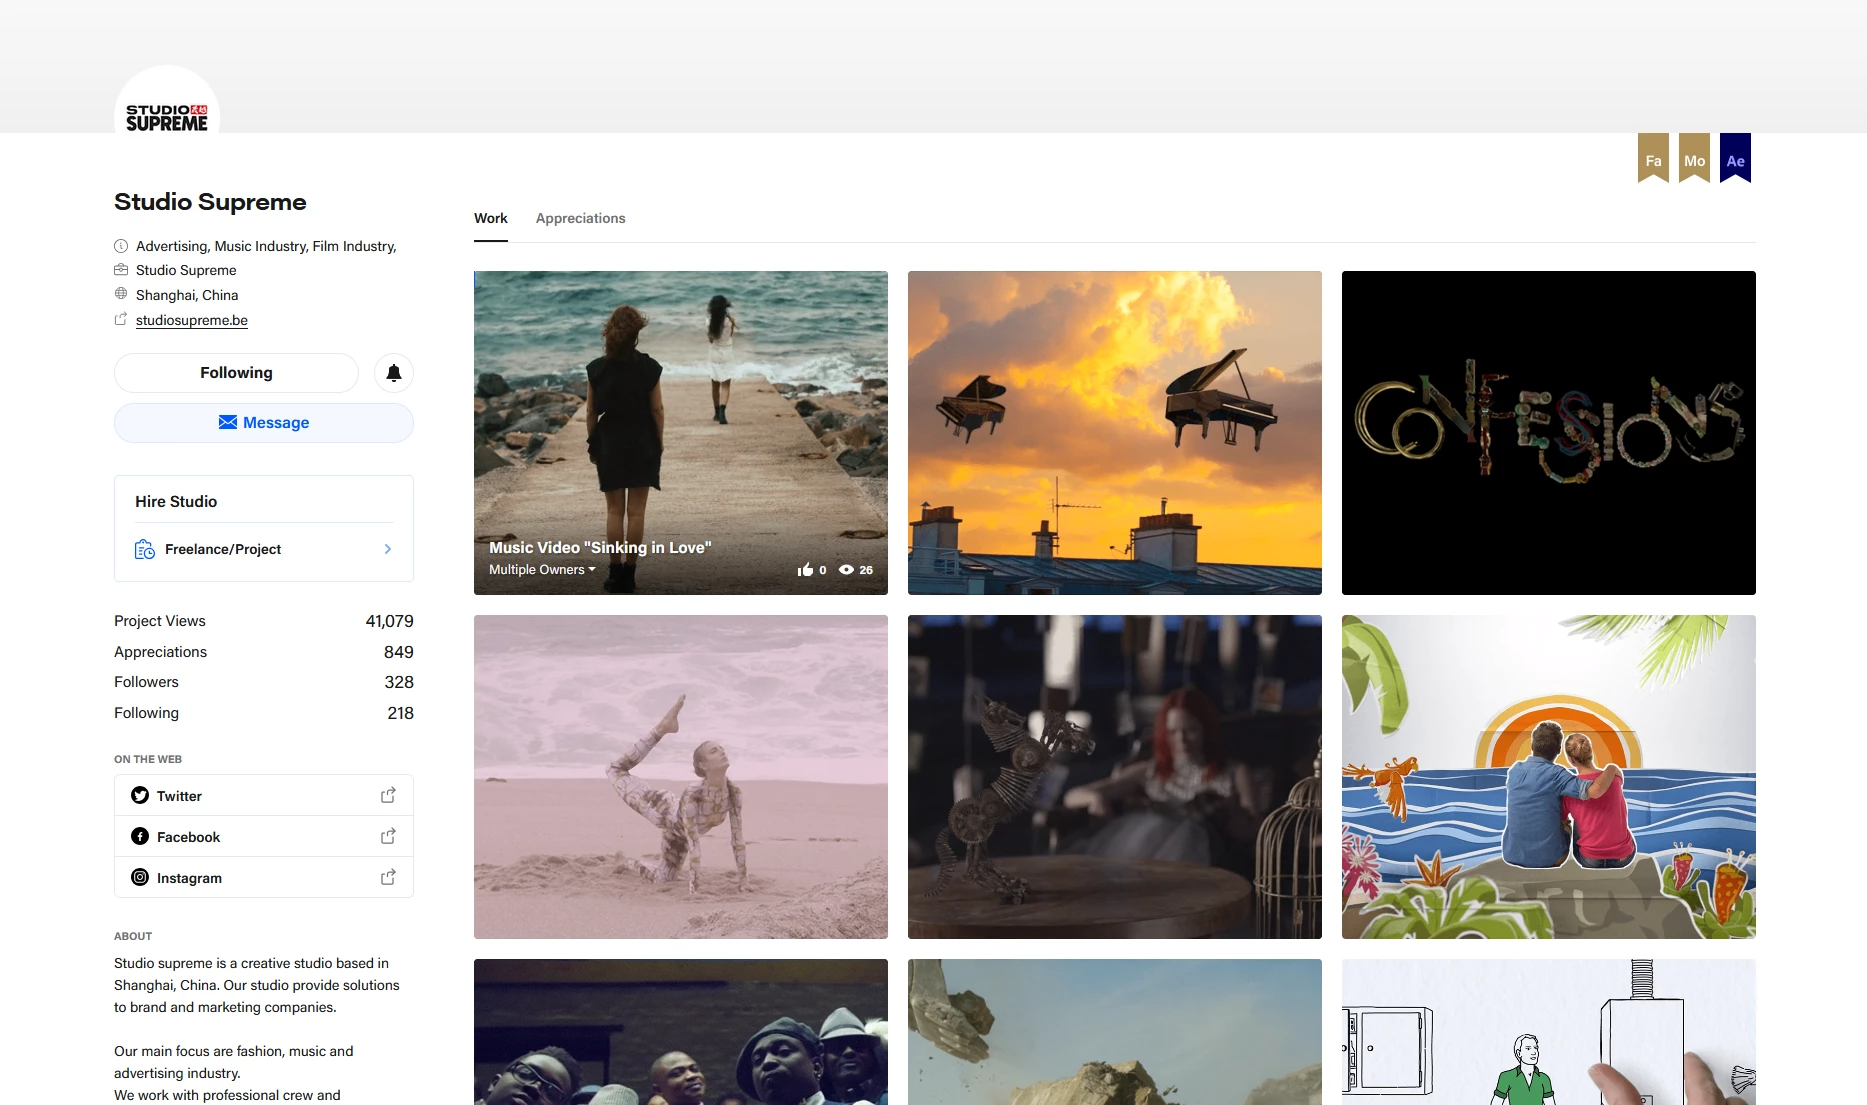This screenshot has width=1867, height=1105.
Task: Click the Project Views label
Action: [x=160, y=621]
